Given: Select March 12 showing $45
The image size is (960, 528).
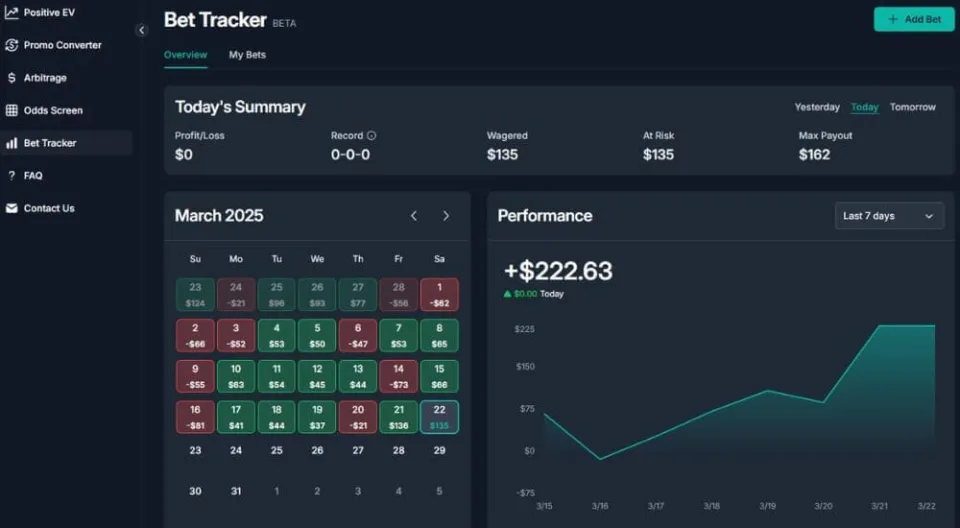Looking at the screenshot, I should [x=317, y=376].
